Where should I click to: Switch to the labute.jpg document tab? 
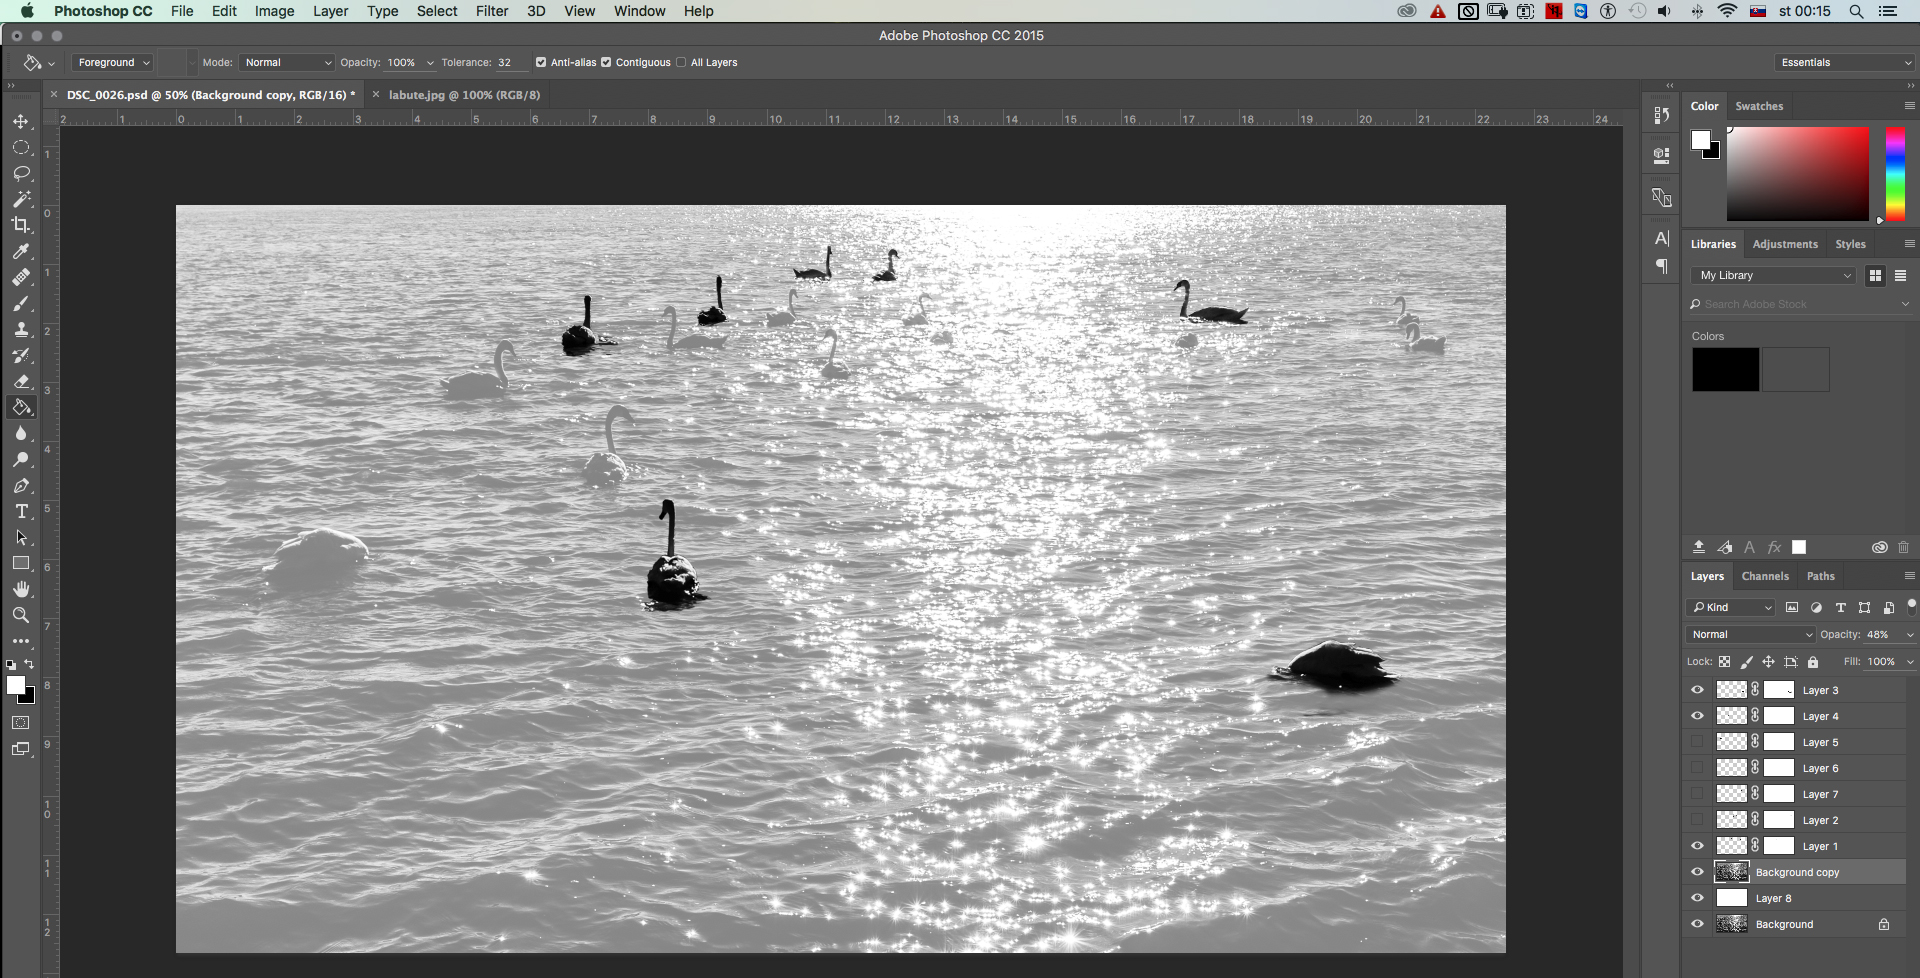(x=464, y=95)
